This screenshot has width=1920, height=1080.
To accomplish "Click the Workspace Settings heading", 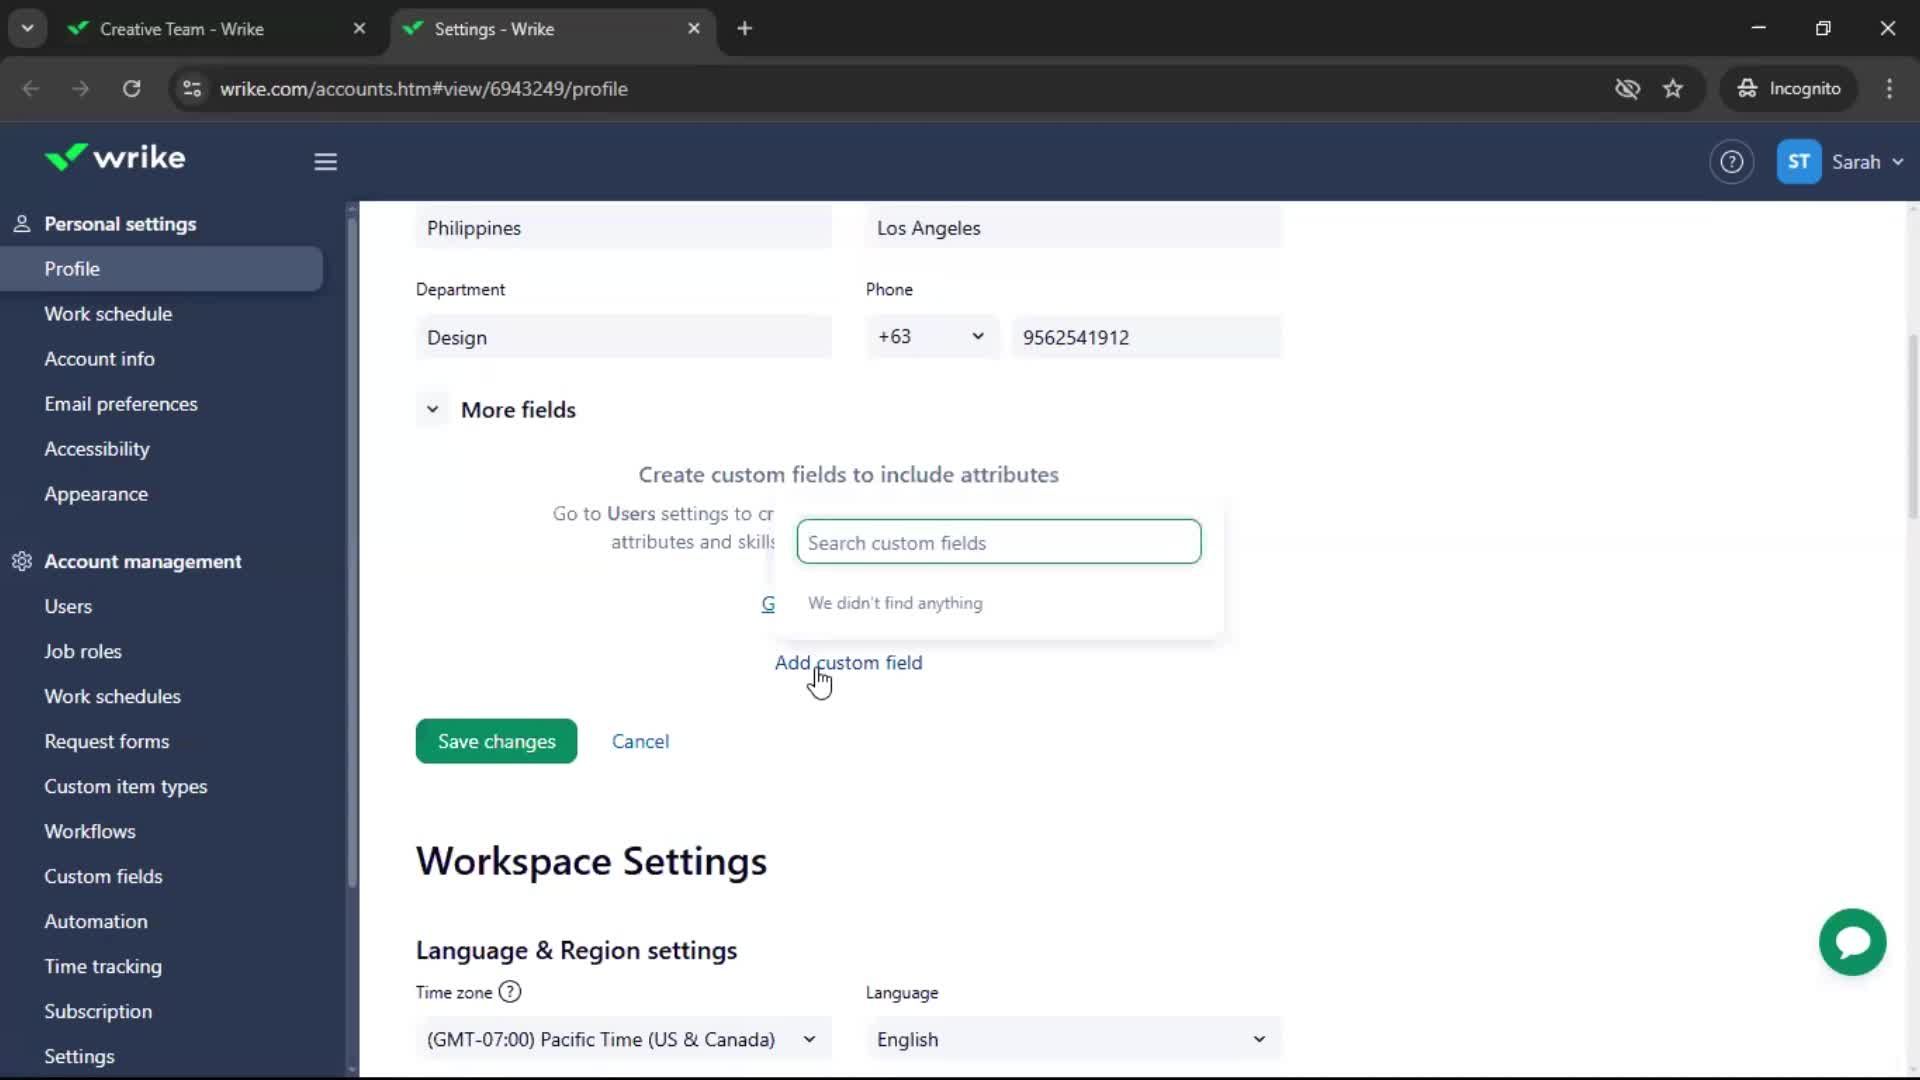I will click(x=591, y=861).
